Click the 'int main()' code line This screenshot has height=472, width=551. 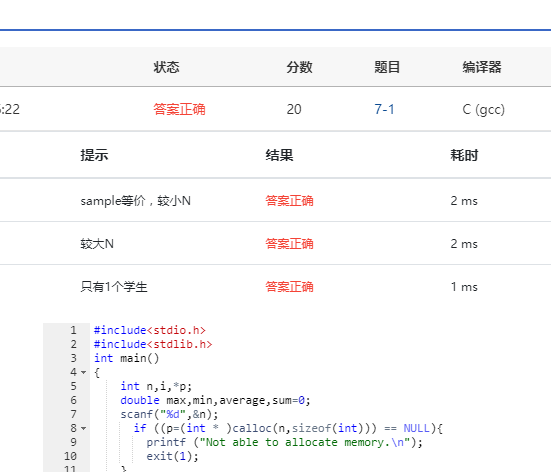(127, 358)
